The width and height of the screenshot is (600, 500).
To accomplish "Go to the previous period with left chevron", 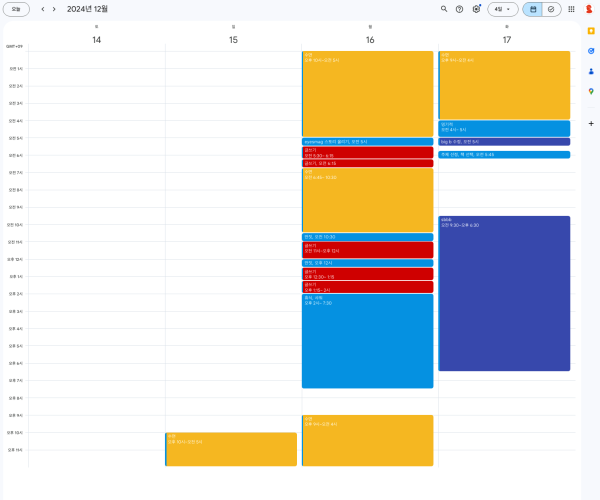I will point(43,9).
